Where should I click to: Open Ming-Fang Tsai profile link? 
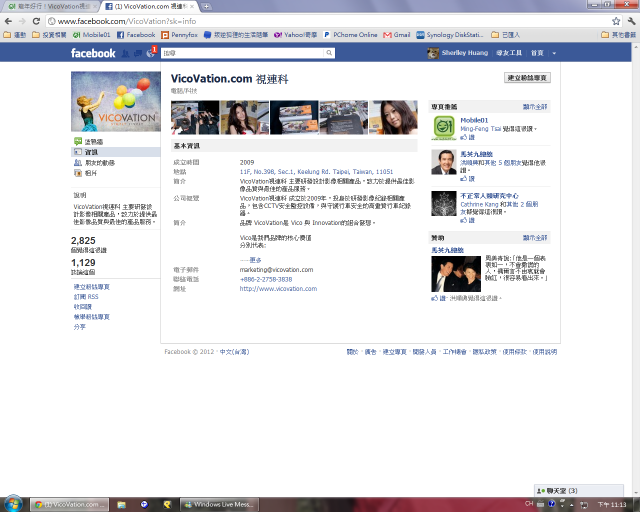pyautogui.click(x=480, y=129)
